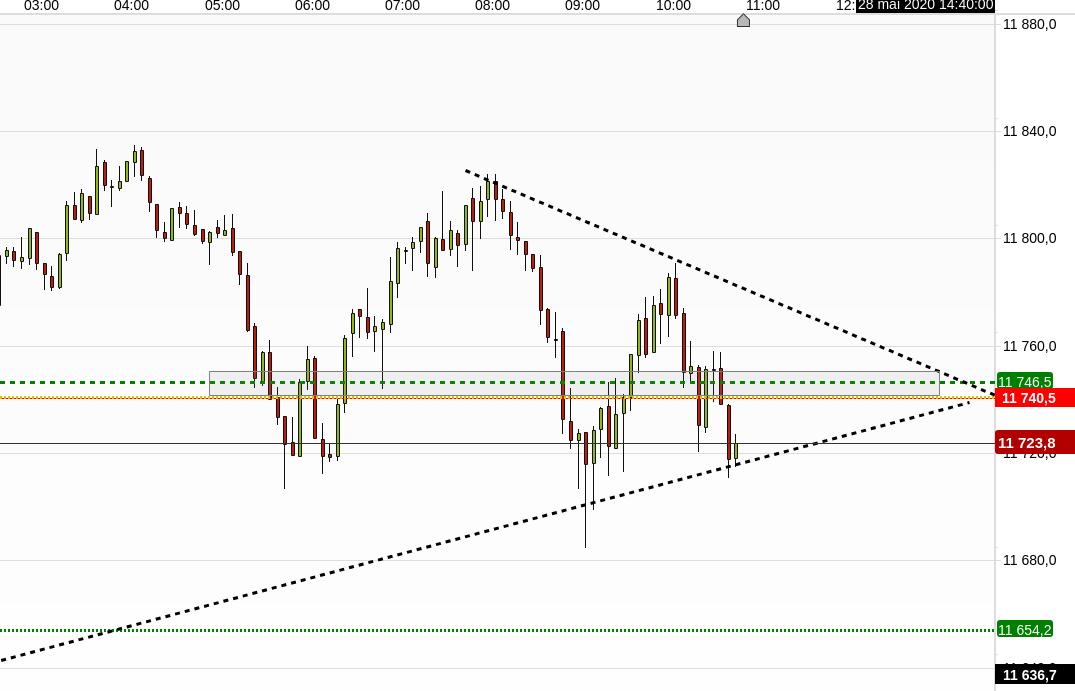This screenshot has height=691, width=1075.
Task: Click the 04:00 time axis label
Action: click(x=132, y=6)
